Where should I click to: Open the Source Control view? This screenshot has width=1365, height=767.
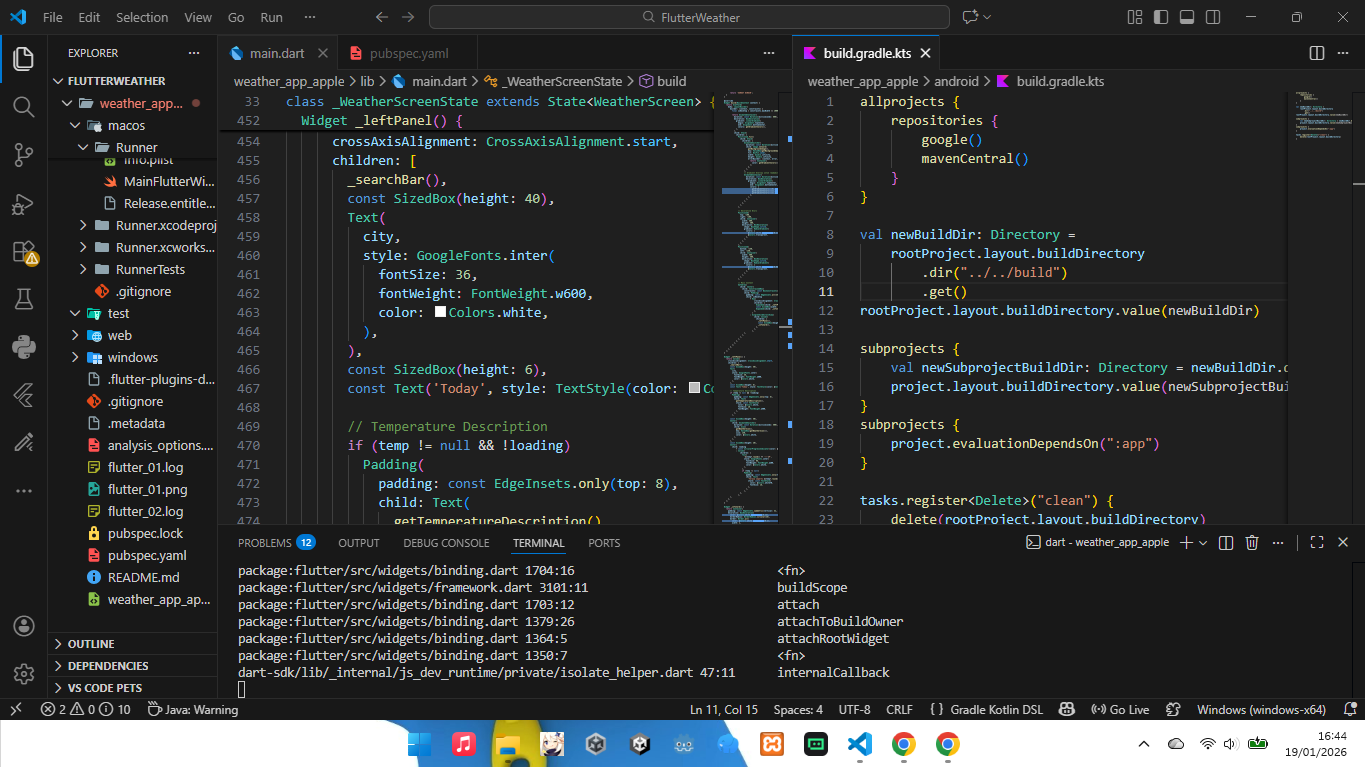pos(22,155)
